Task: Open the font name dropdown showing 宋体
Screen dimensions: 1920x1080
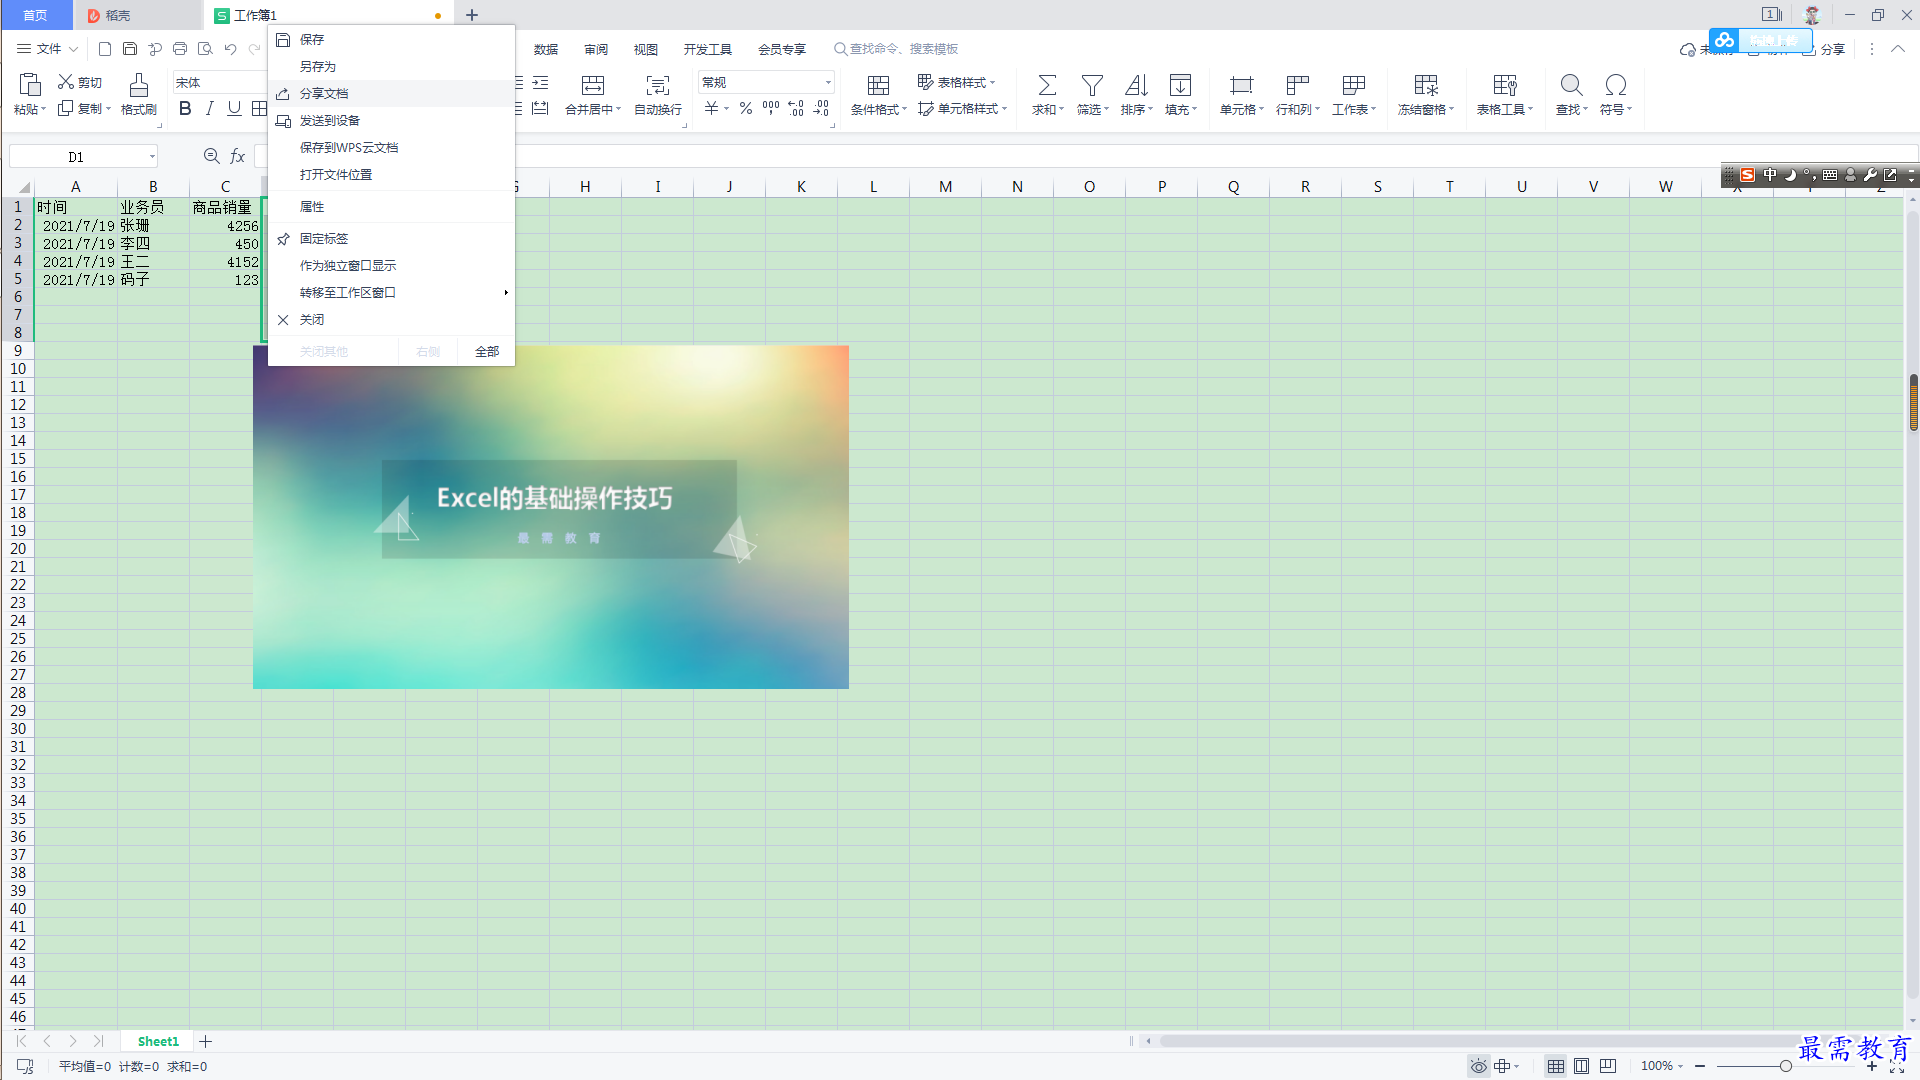Action: pos(220,82)
